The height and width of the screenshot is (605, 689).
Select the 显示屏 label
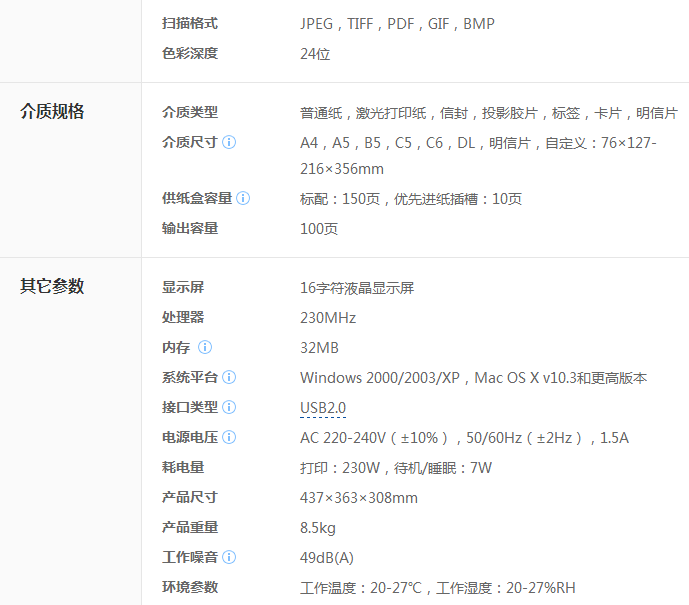[x=183, y=287]
